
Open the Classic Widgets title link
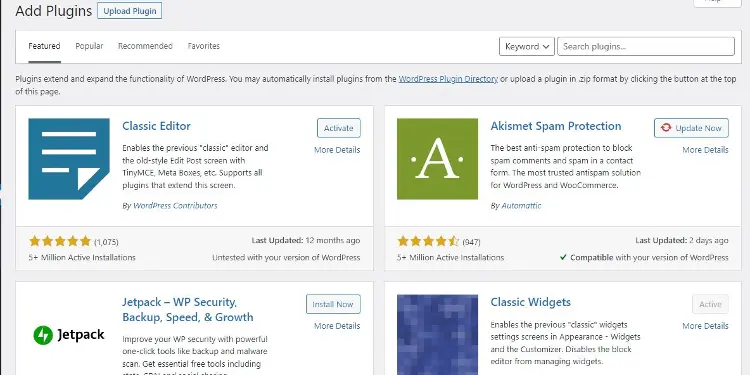530,302
